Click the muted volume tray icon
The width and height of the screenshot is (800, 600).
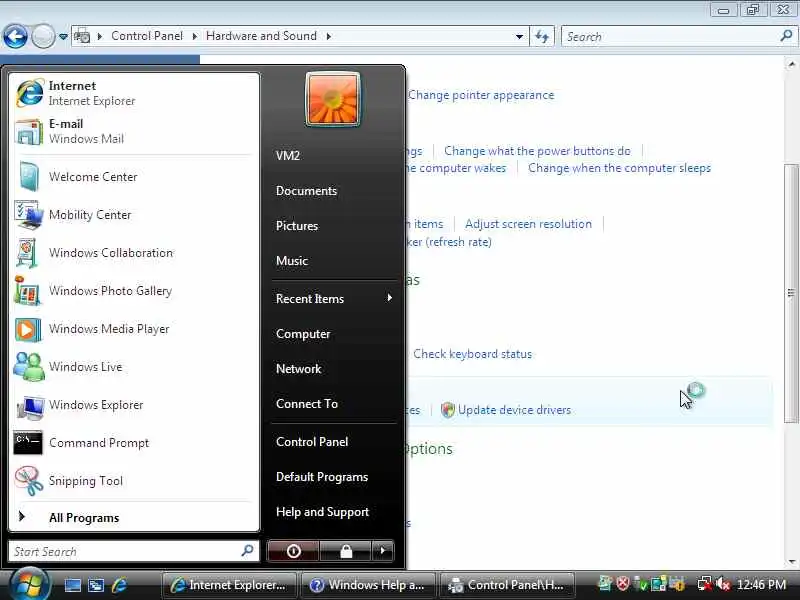tap(722, 584)
